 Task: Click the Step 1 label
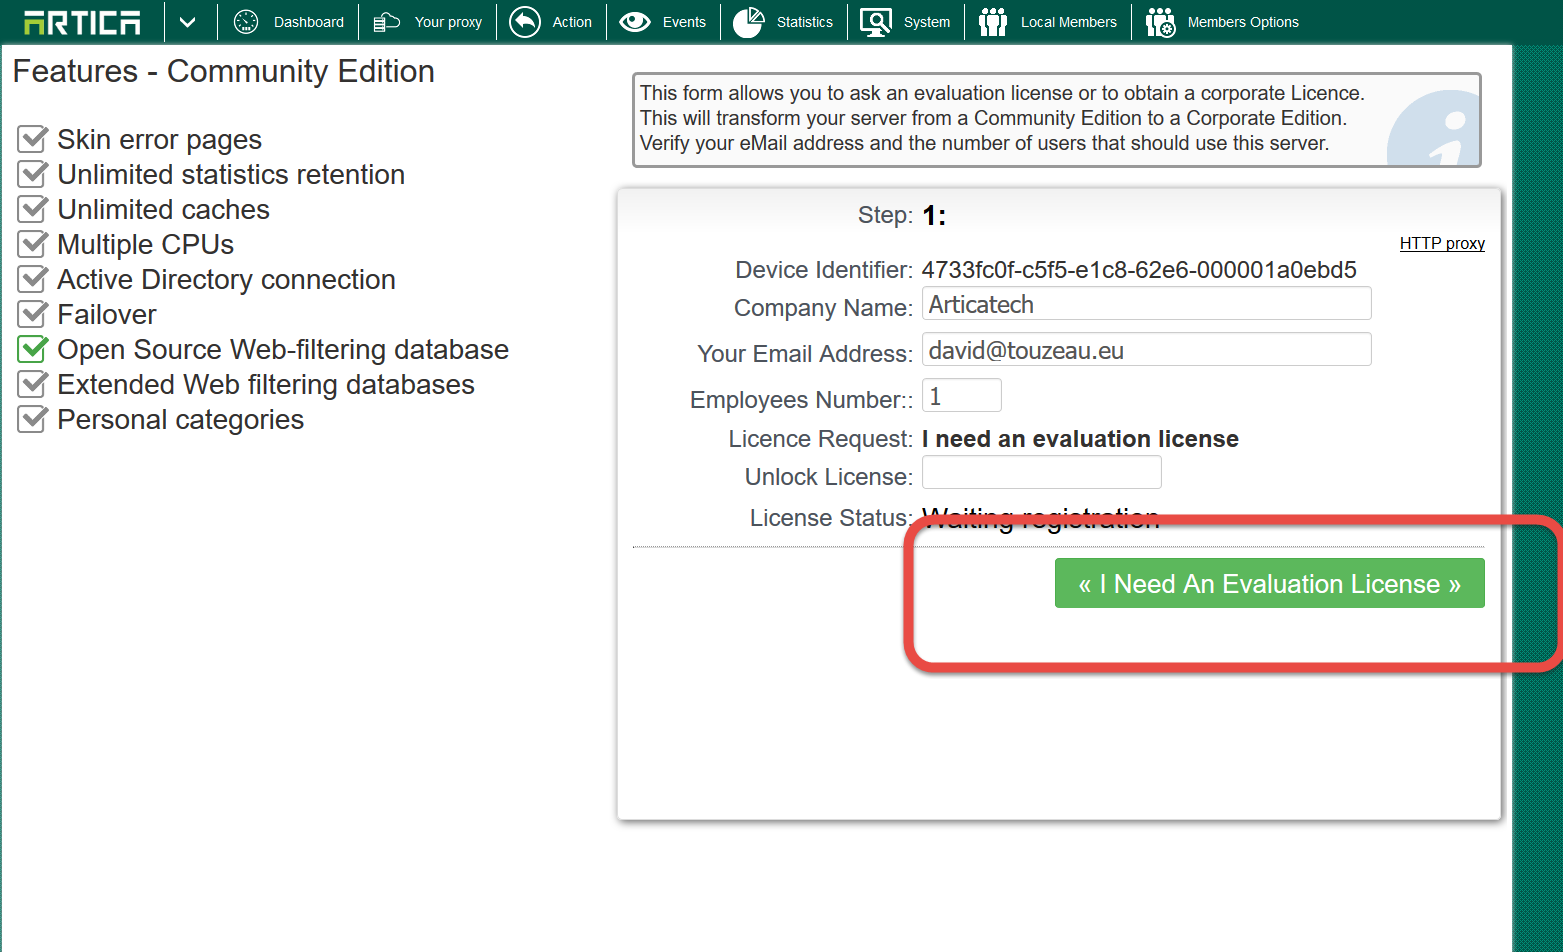(902, 215)
